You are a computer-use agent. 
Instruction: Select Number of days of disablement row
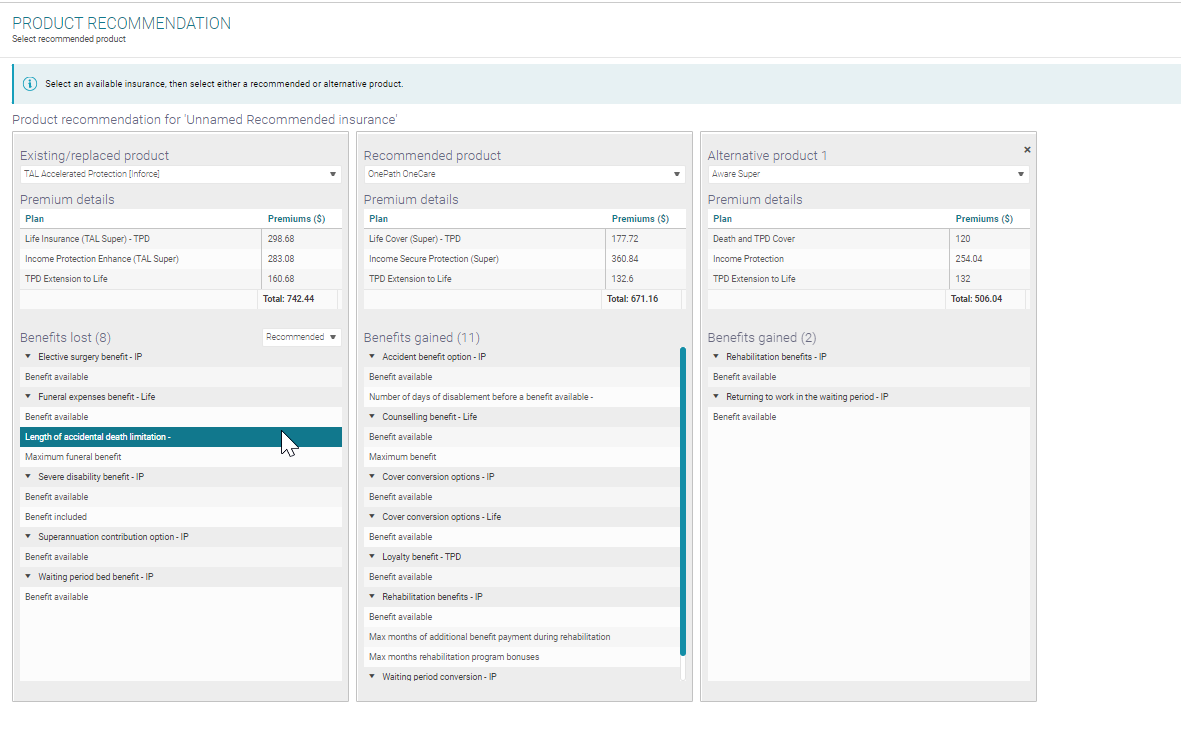[x=521, y=397]
